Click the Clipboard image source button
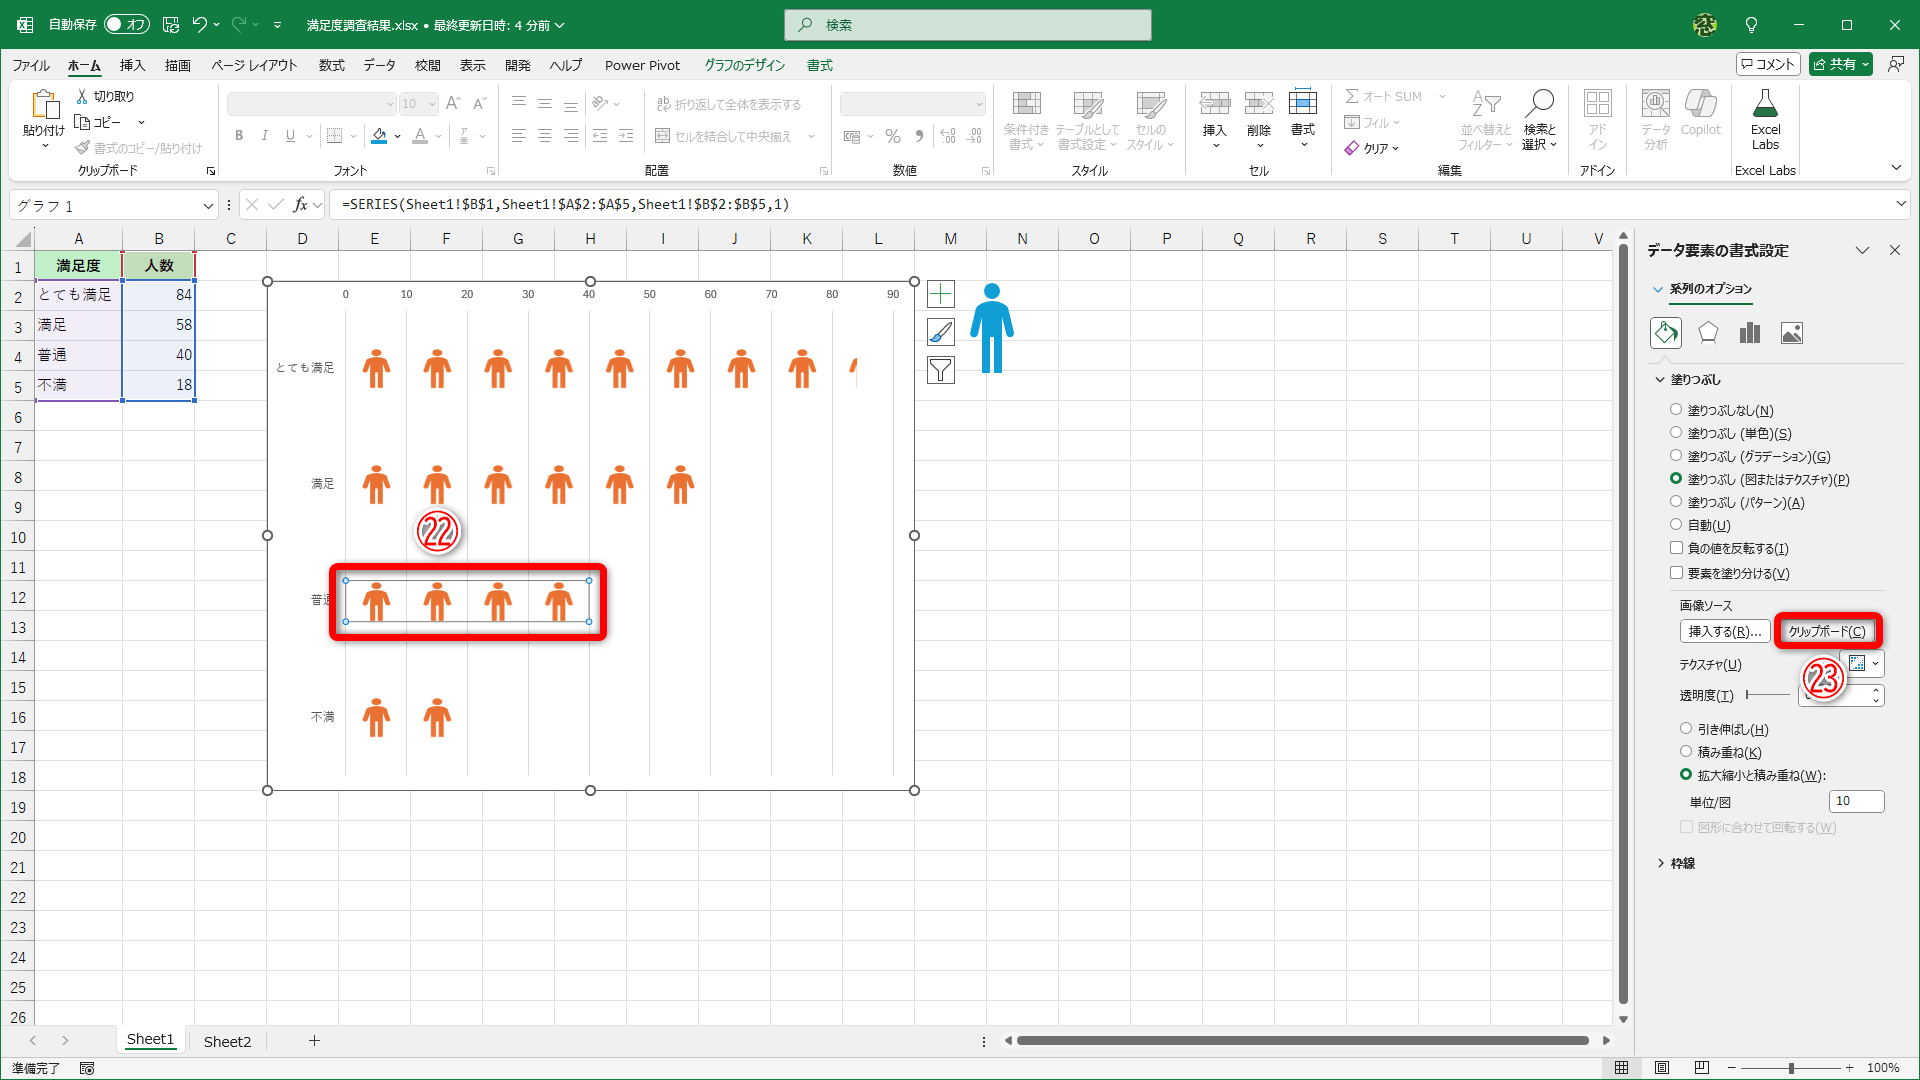 coord(1826,631)
